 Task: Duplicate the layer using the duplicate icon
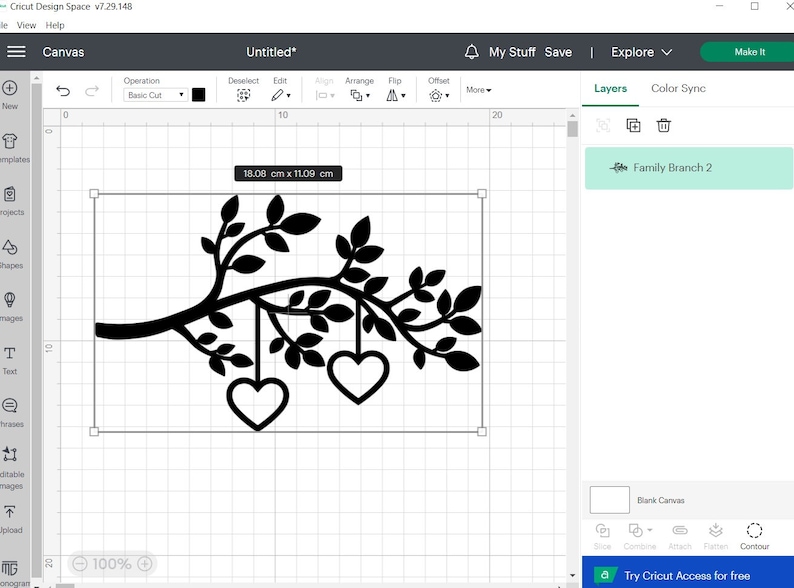pyautogui.click(x=633, y=125)
